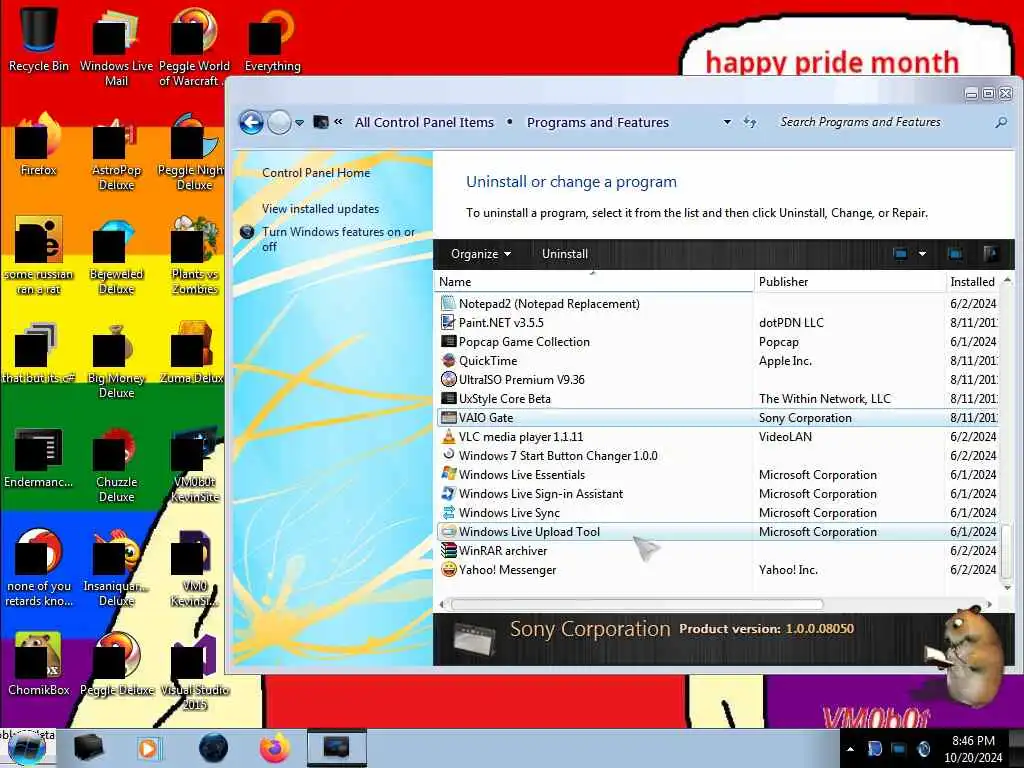Open AstroPop Deluxe desktop shortcut
The image size is (1024, 768).
click(x=116, y=152)
